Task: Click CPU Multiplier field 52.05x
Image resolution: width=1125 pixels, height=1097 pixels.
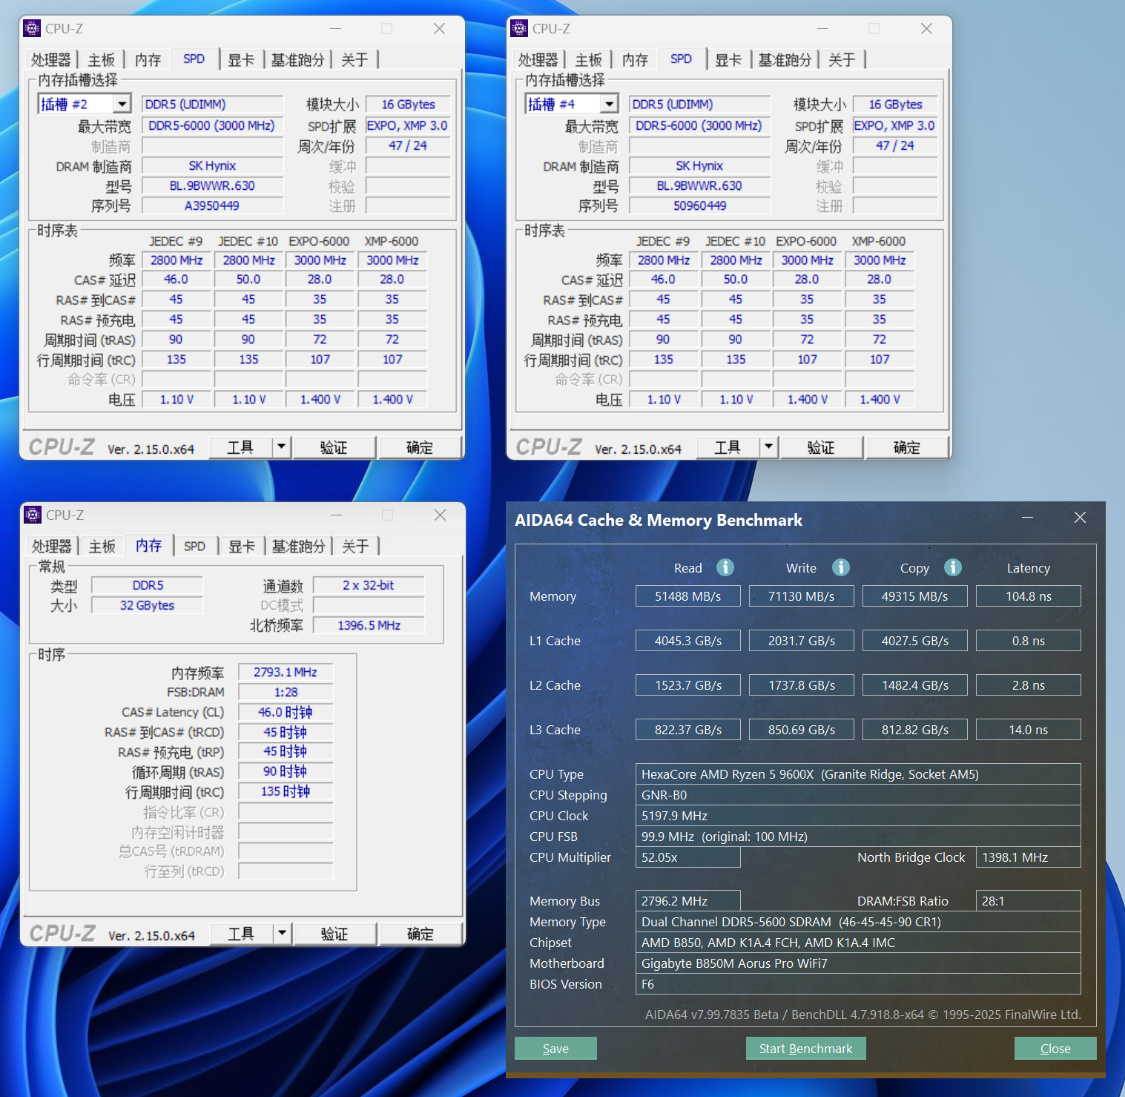Action: [x=687, y=857]
